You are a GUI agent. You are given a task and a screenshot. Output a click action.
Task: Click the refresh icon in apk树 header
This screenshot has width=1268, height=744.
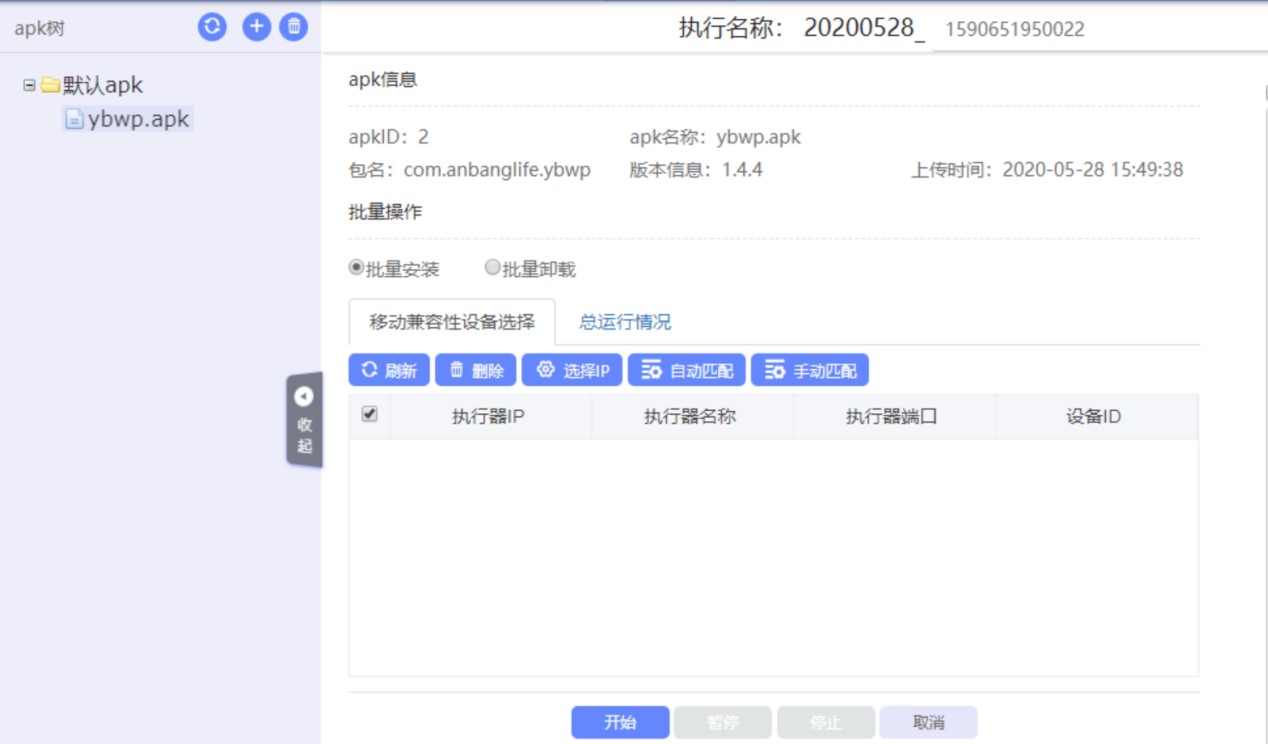pos(212,27)
